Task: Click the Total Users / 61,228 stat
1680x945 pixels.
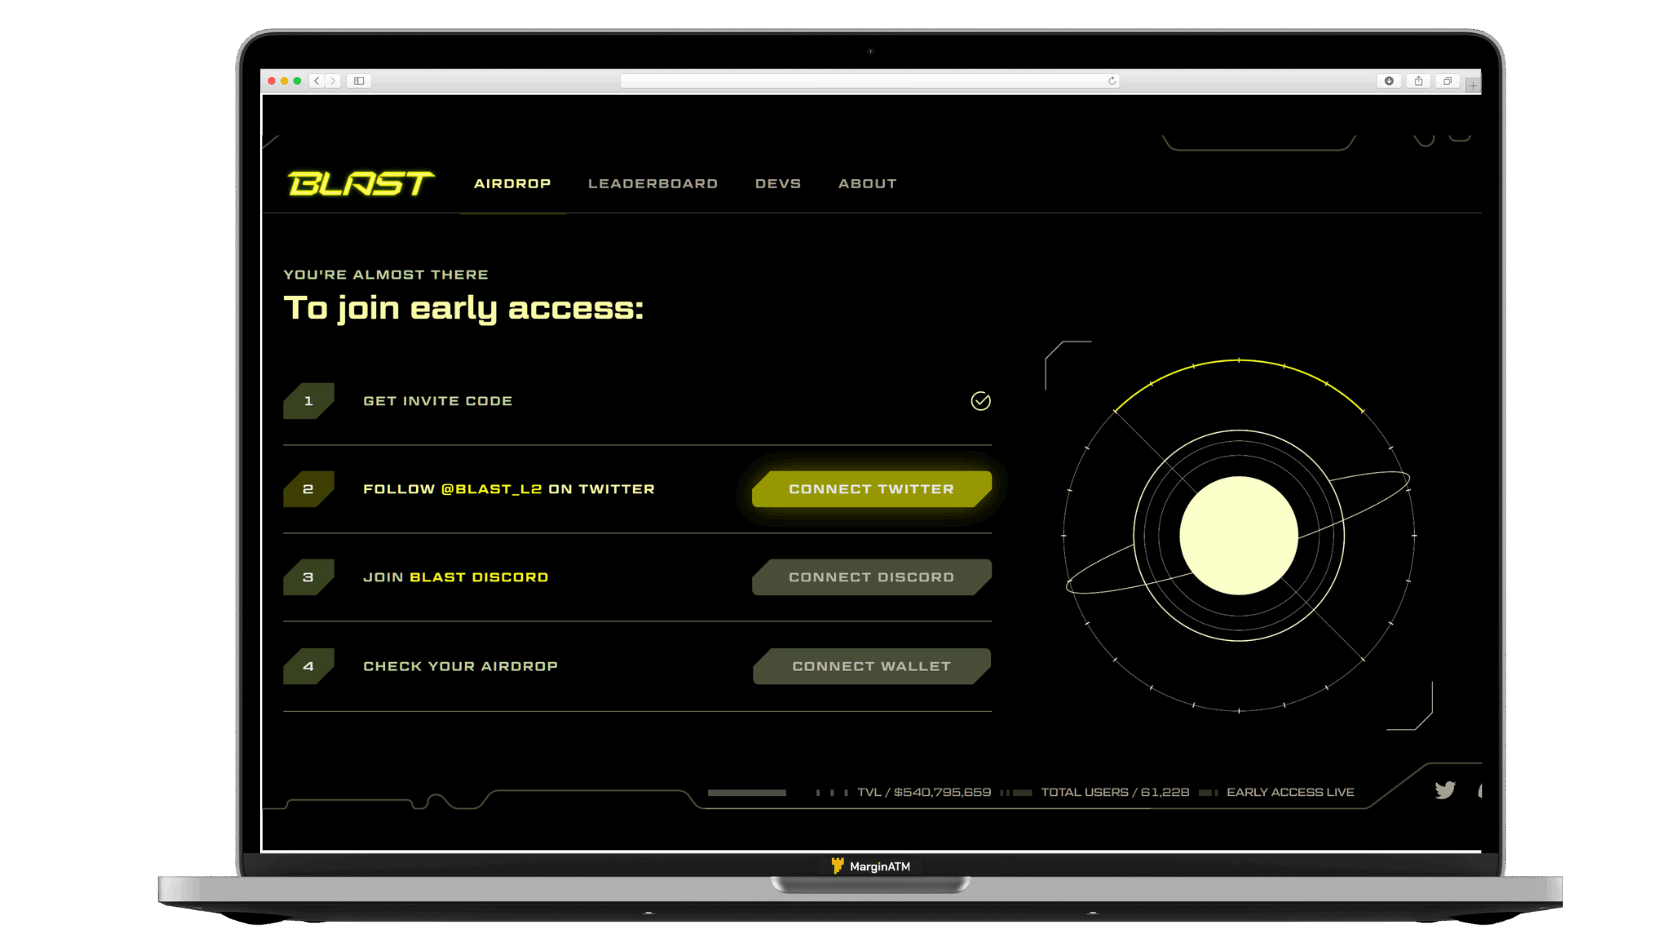Action: (1115, 792)
